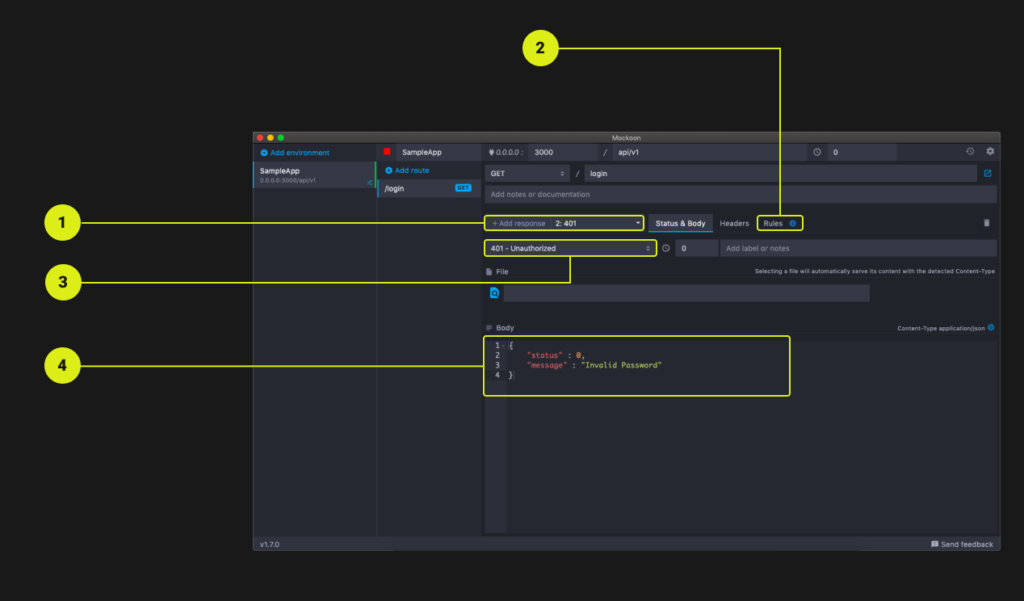
Task: Open request logs history icon
Action: (x=970, y=152)
